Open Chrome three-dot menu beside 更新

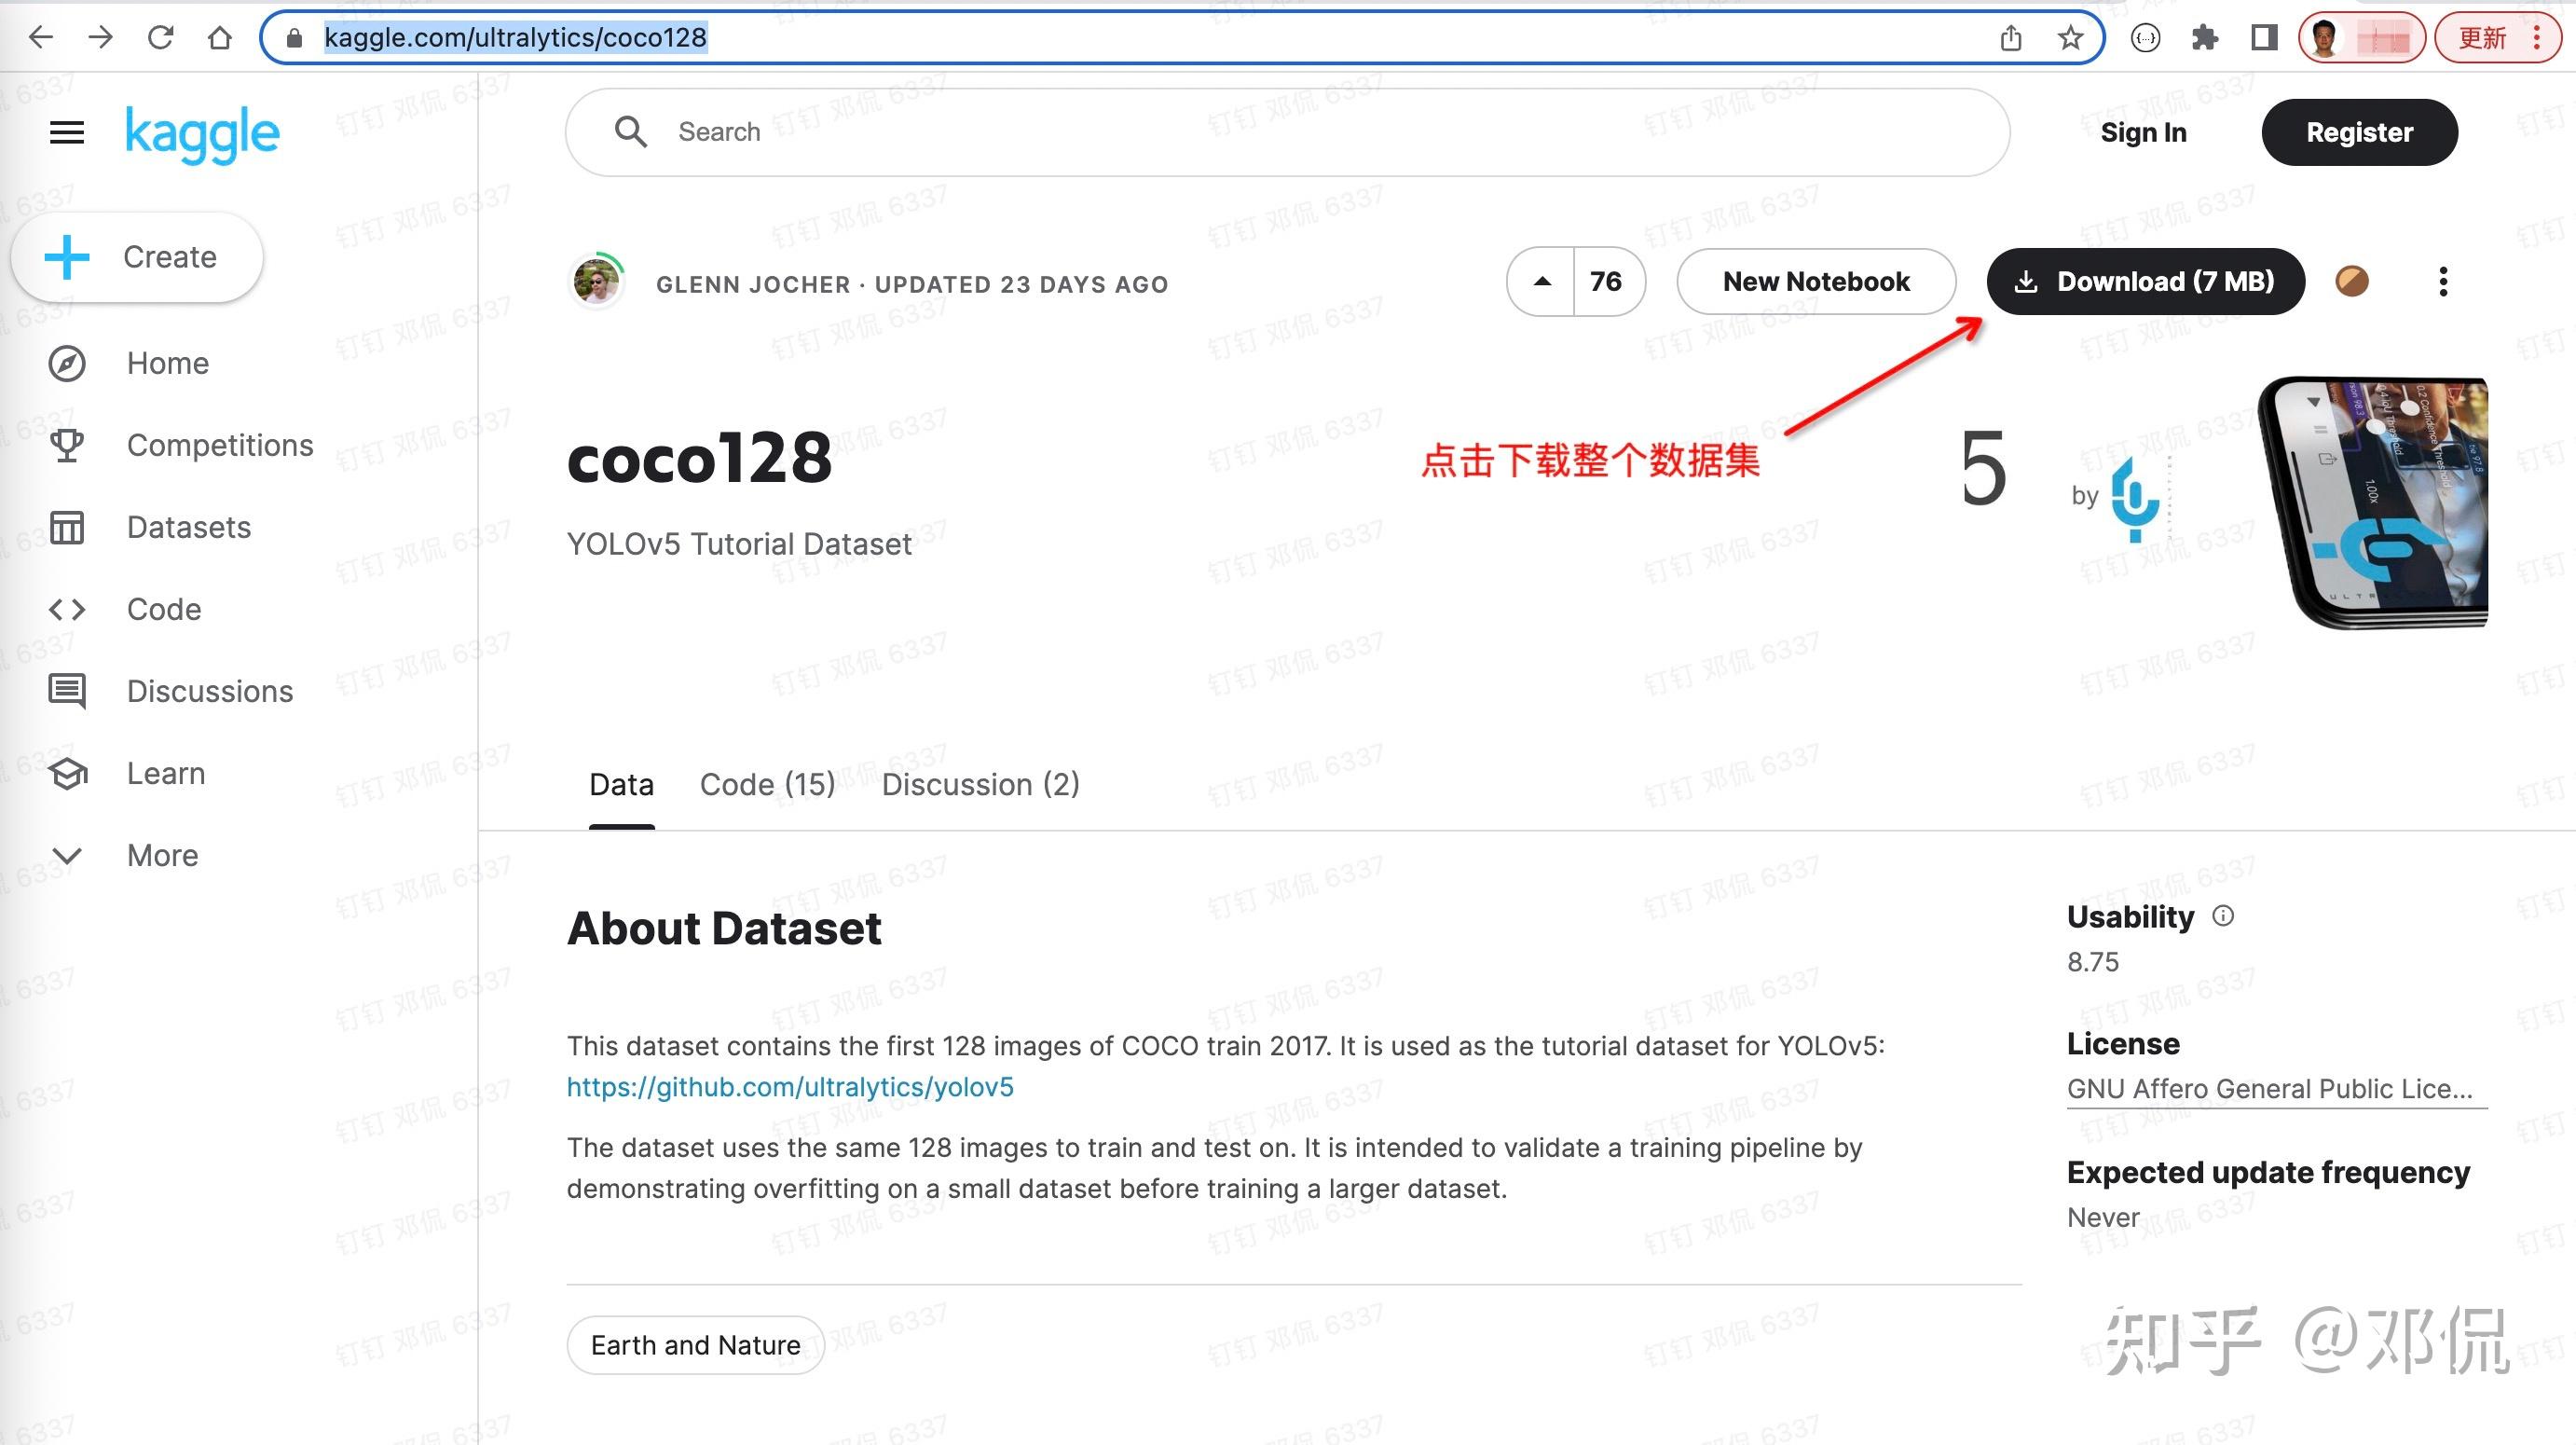[2537, 38]
